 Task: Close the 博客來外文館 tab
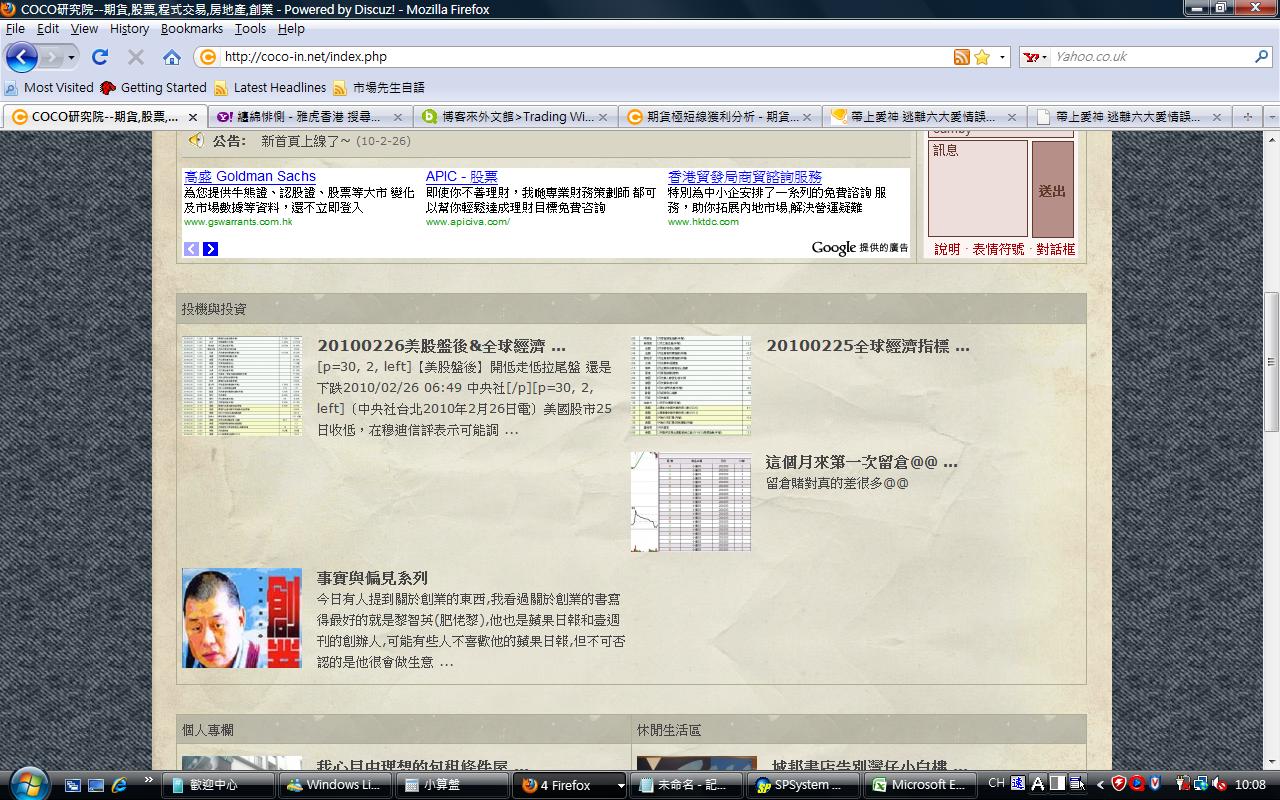(x=603, y=117)
